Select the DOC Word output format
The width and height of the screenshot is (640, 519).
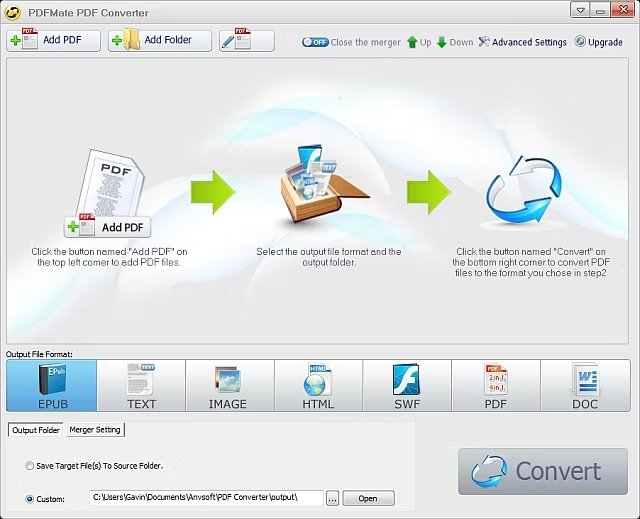tap(585, 385)
